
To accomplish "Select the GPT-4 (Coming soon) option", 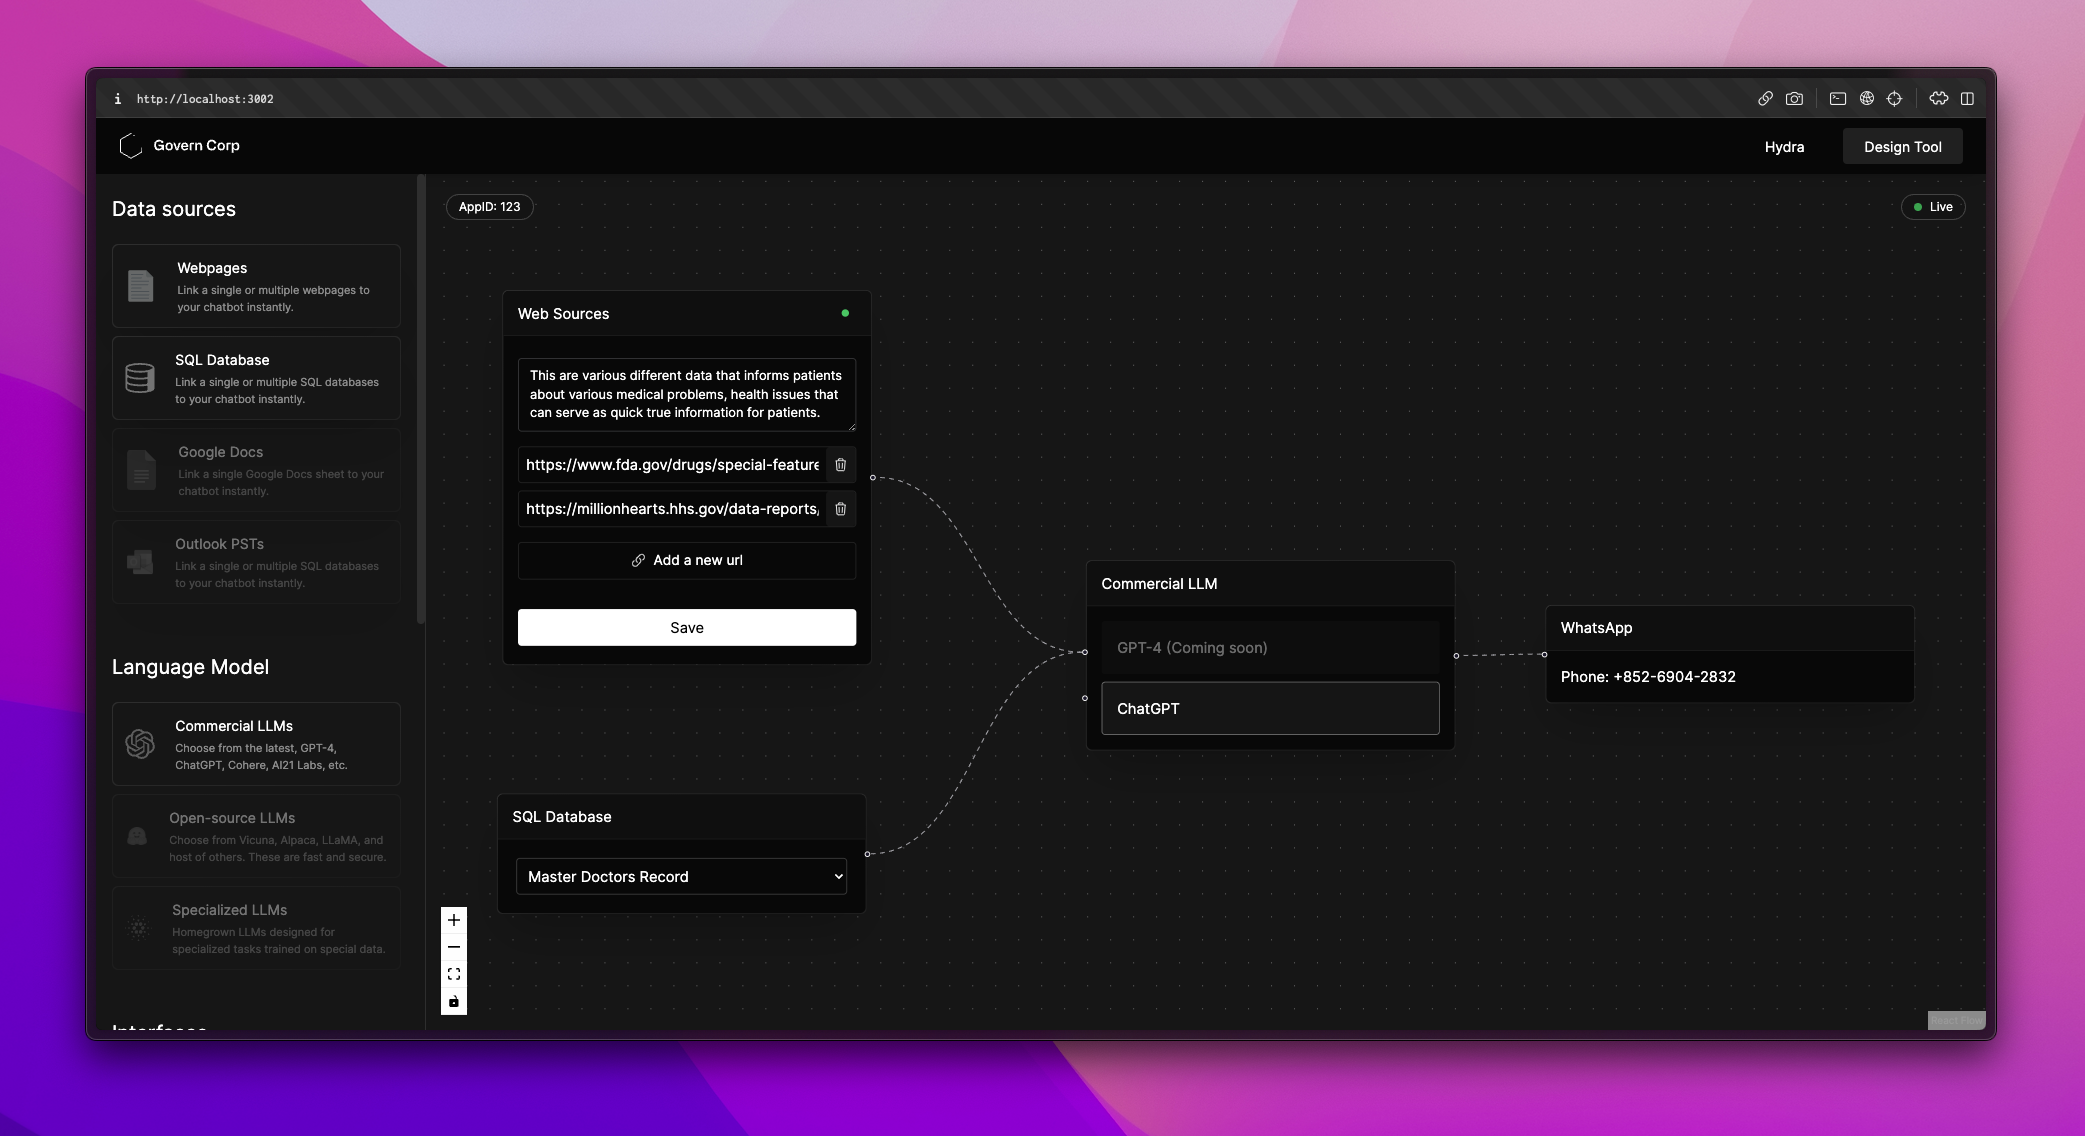I will coord(1270,648).
